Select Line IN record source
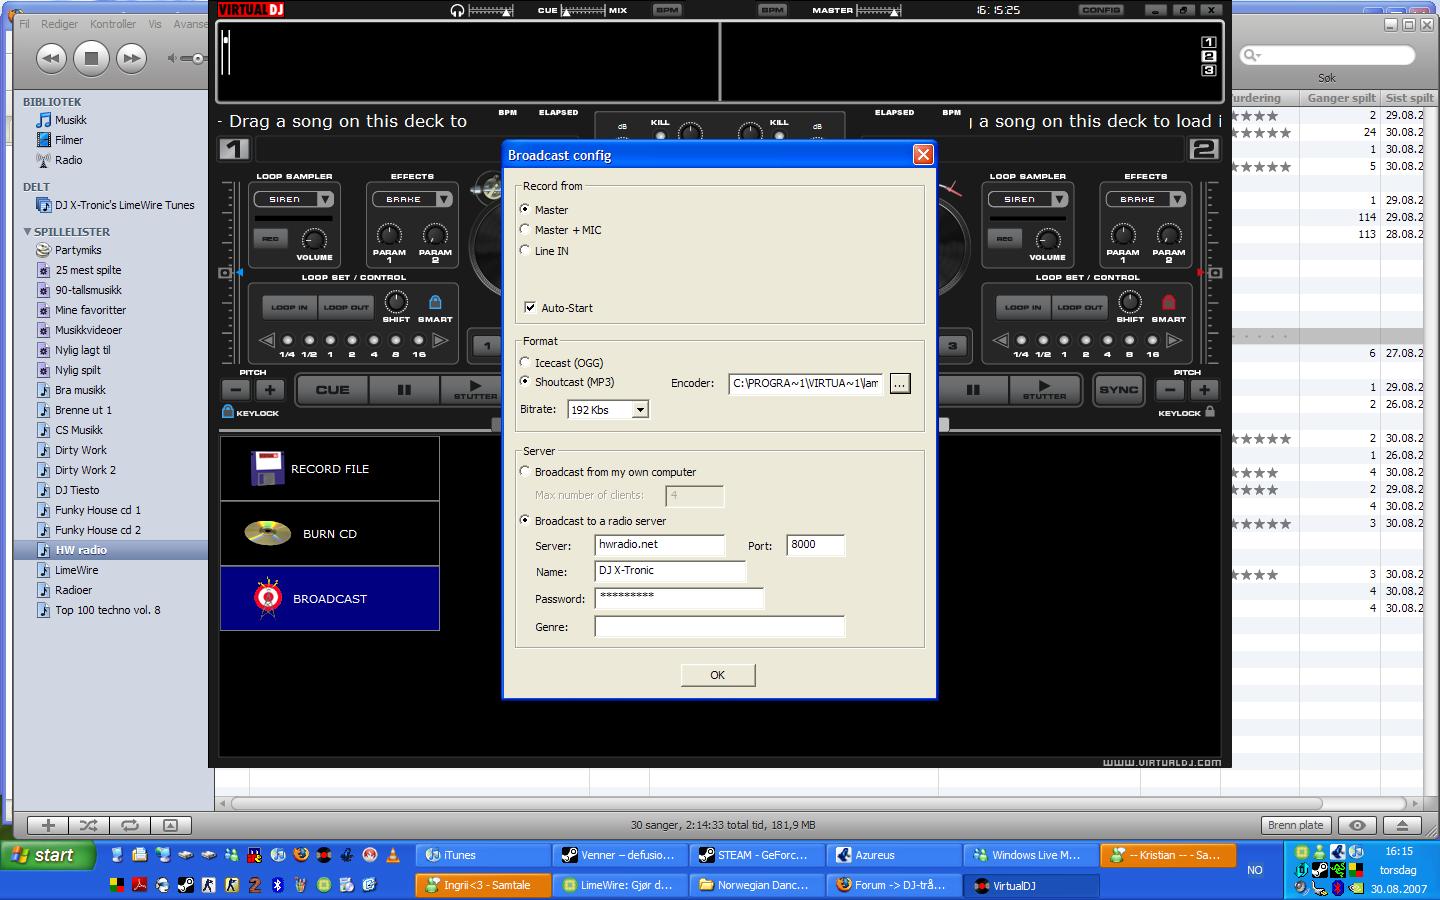This screenshot has width=1440, height=900. coord(526,250)
